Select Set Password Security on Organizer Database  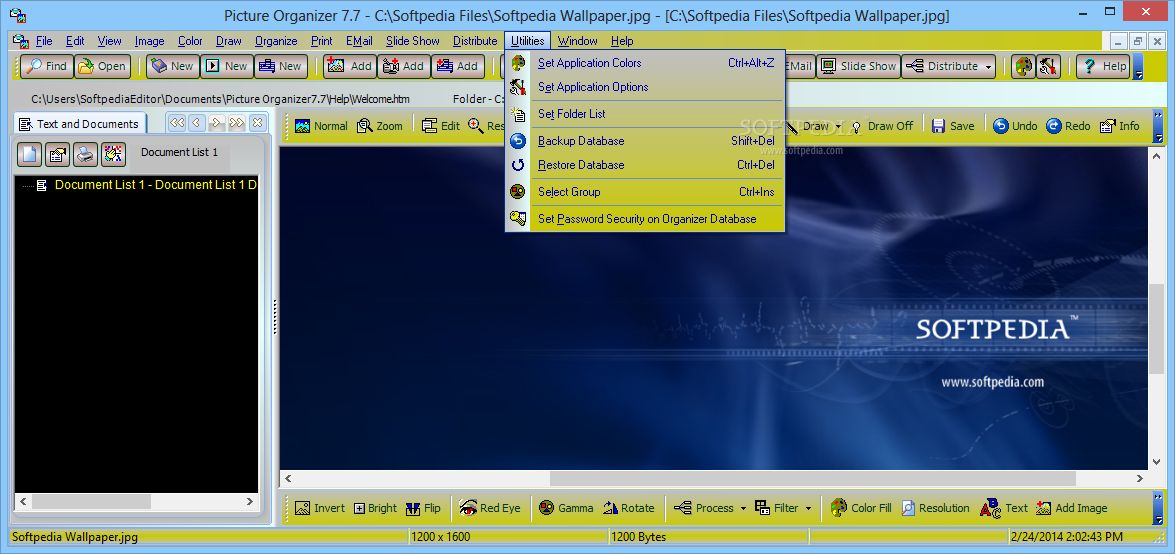[x=645, y=219]
